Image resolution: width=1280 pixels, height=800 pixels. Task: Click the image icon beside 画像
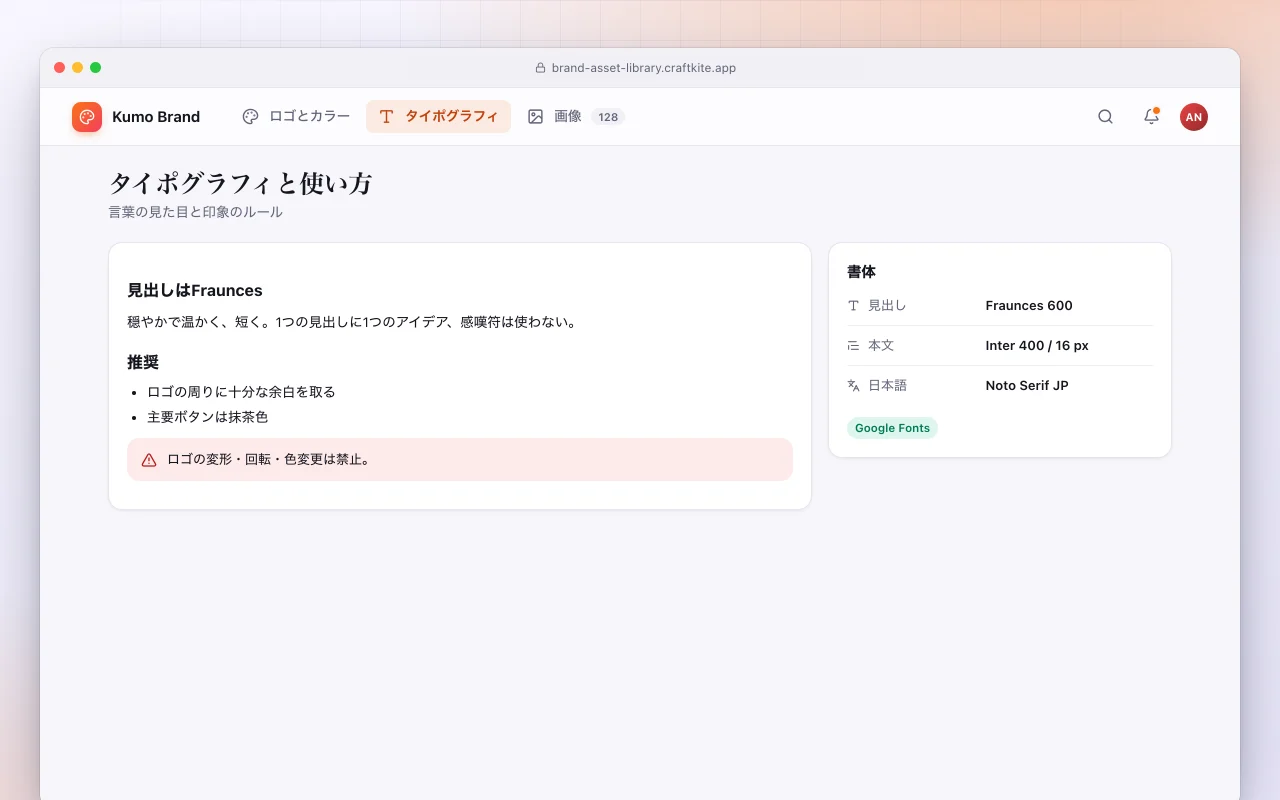pos(535,117)
